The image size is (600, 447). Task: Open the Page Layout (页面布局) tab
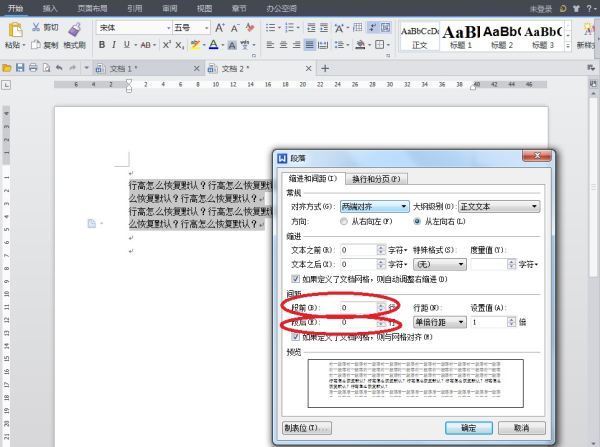pyautogui.click(x=92, y=8)
